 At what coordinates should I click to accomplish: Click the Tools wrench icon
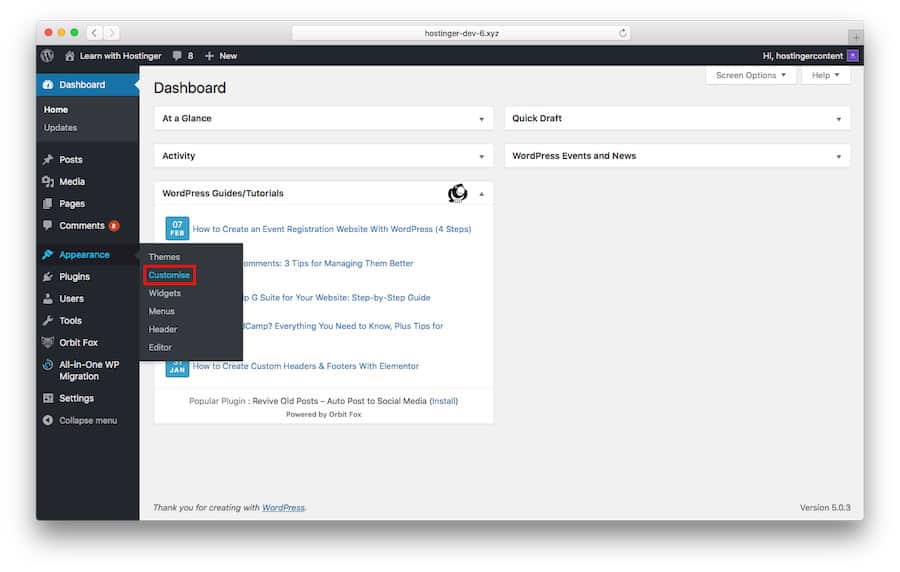click(x=48, y=320)
